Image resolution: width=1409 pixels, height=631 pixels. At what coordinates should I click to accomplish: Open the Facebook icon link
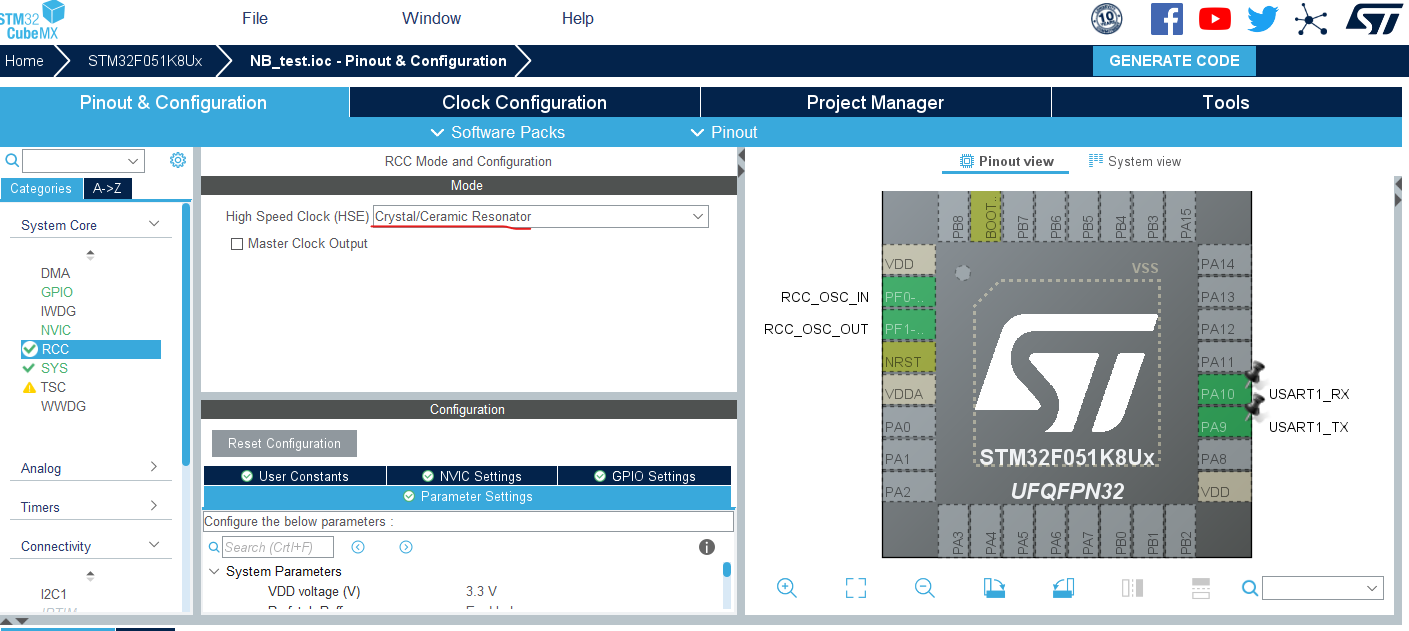point(1166,18)
